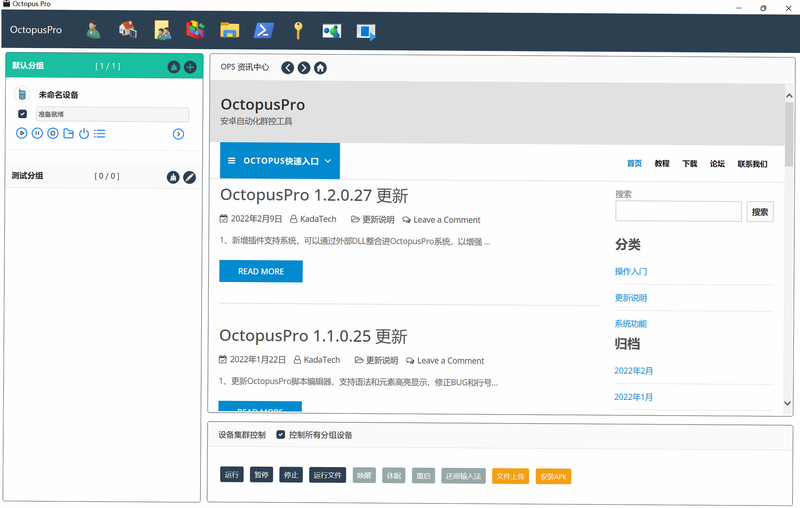Click the colorful cube toolbar icon
Screen dimensions: 800x508
(x=195, y=30)
